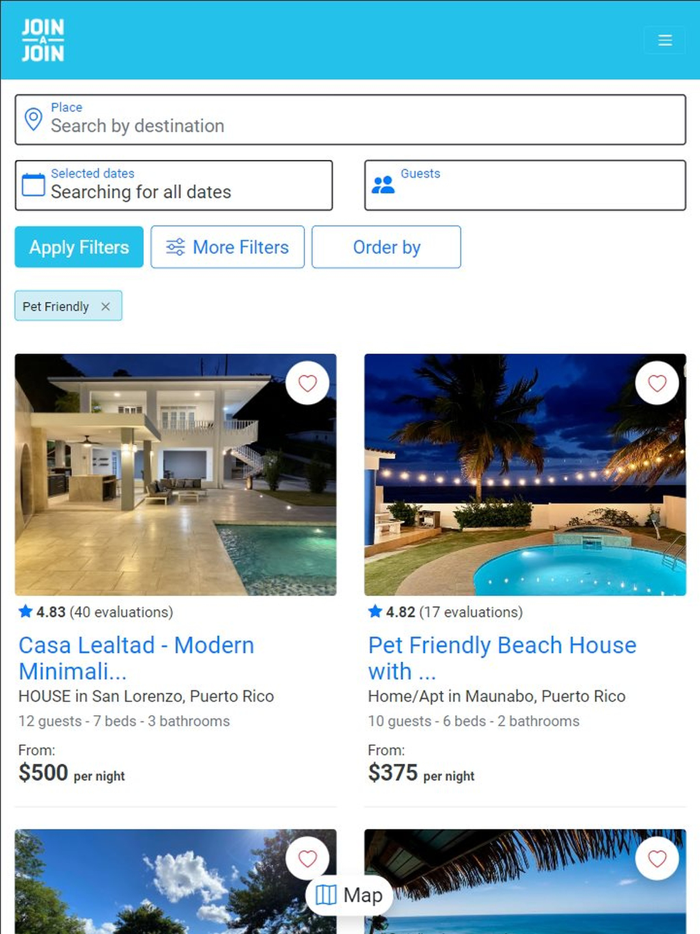The width and height of the screenshot is (700, 934).
Task: Remove the Pet Friendly filter tag
Action: point(105,307)
